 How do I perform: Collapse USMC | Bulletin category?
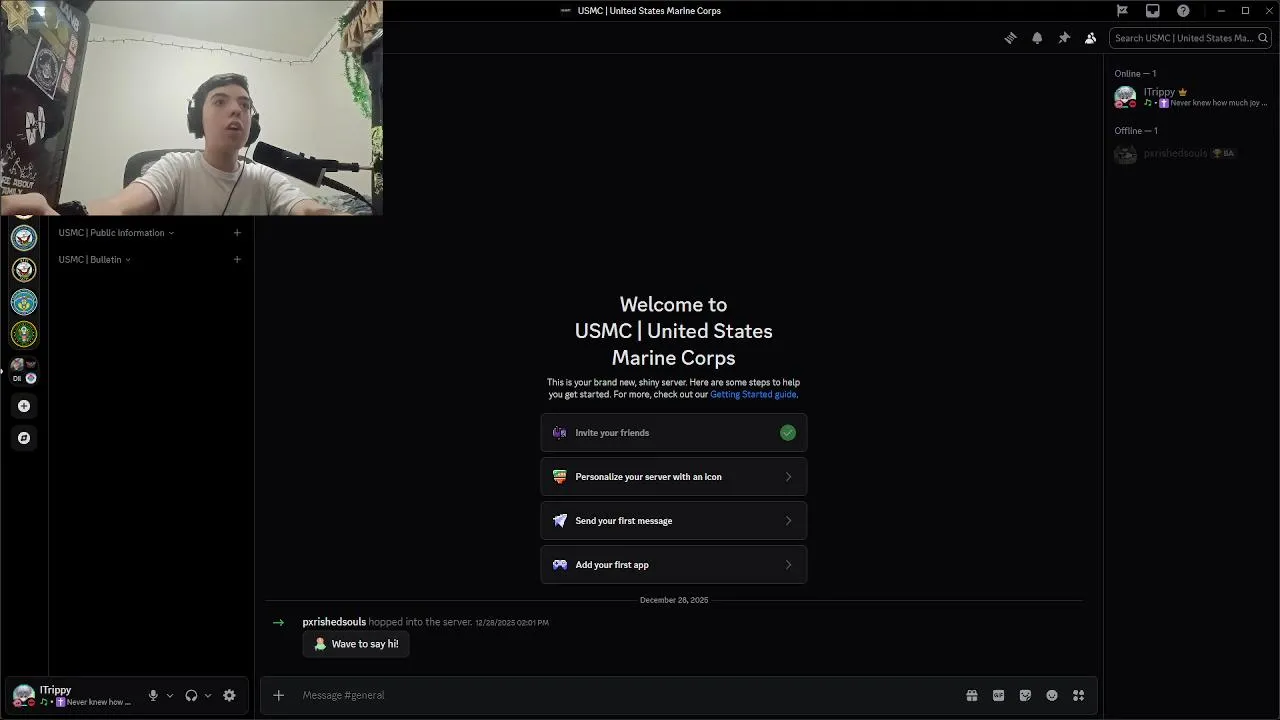pos(94,260)
